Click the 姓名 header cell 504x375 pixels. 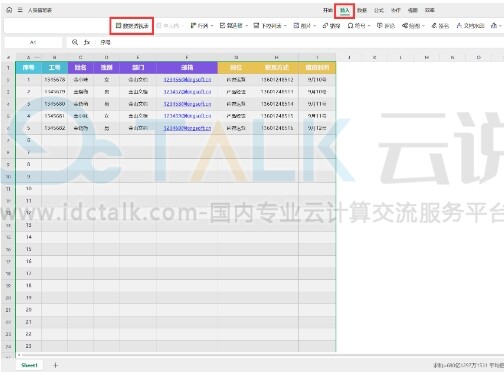[81, 68]
